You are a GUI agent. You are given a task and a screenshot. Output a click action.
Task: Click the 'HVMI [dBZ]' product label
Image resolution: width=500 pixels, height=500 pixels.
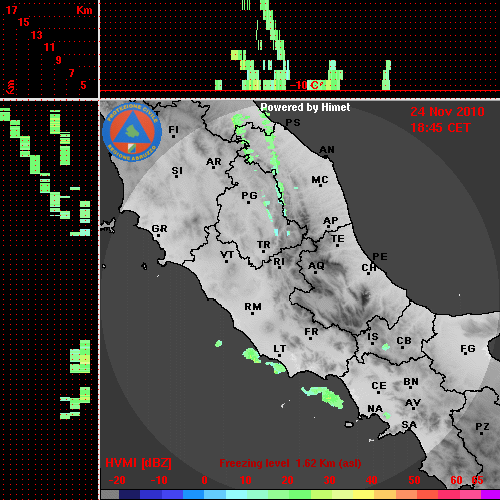[x=138, y=463]
